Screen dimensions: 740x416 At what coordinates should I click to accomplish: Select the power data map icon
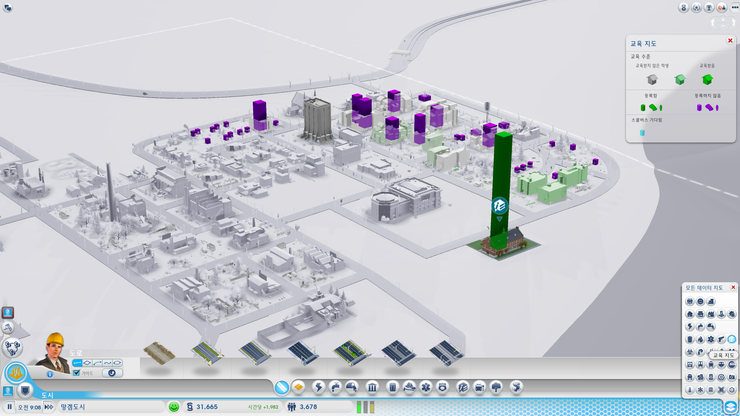coord(690,326)
